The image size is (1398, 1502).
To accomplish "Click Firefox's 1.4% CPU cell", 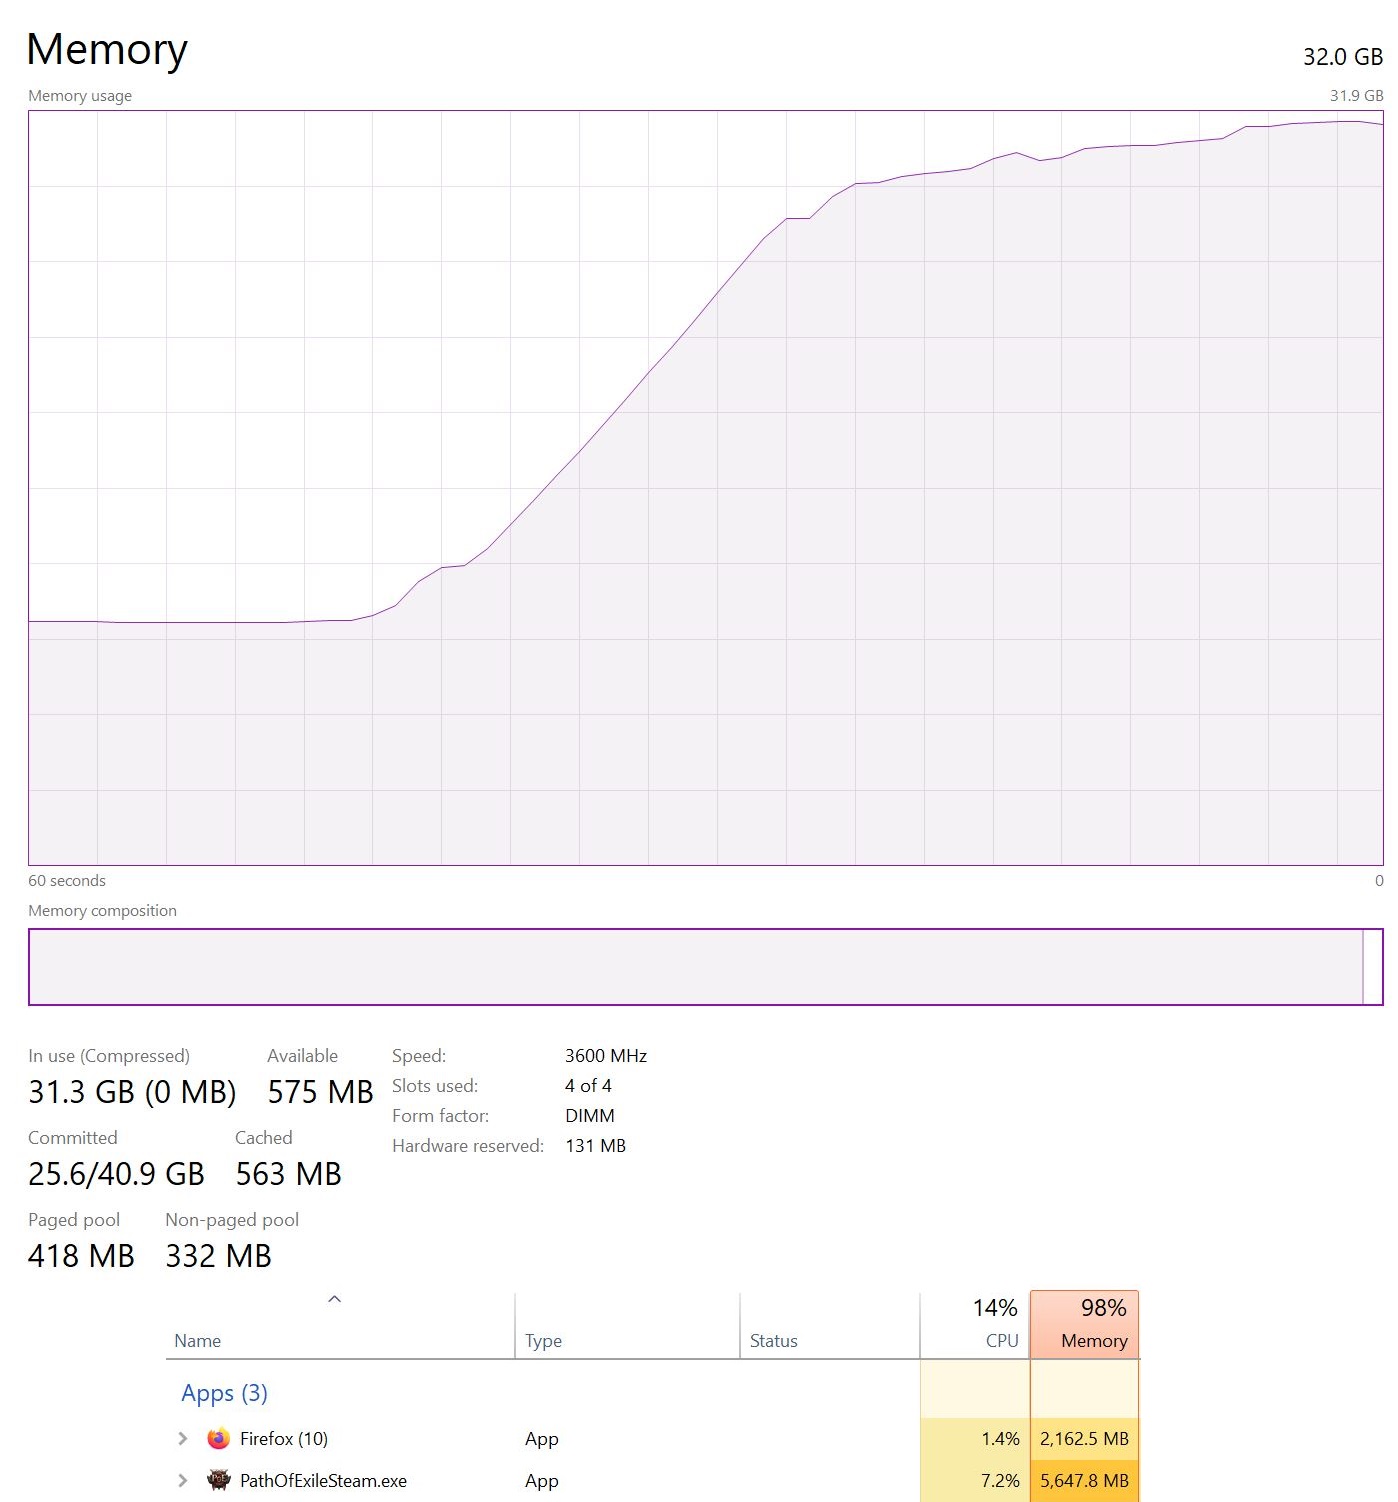I will tap(975, 1439).
